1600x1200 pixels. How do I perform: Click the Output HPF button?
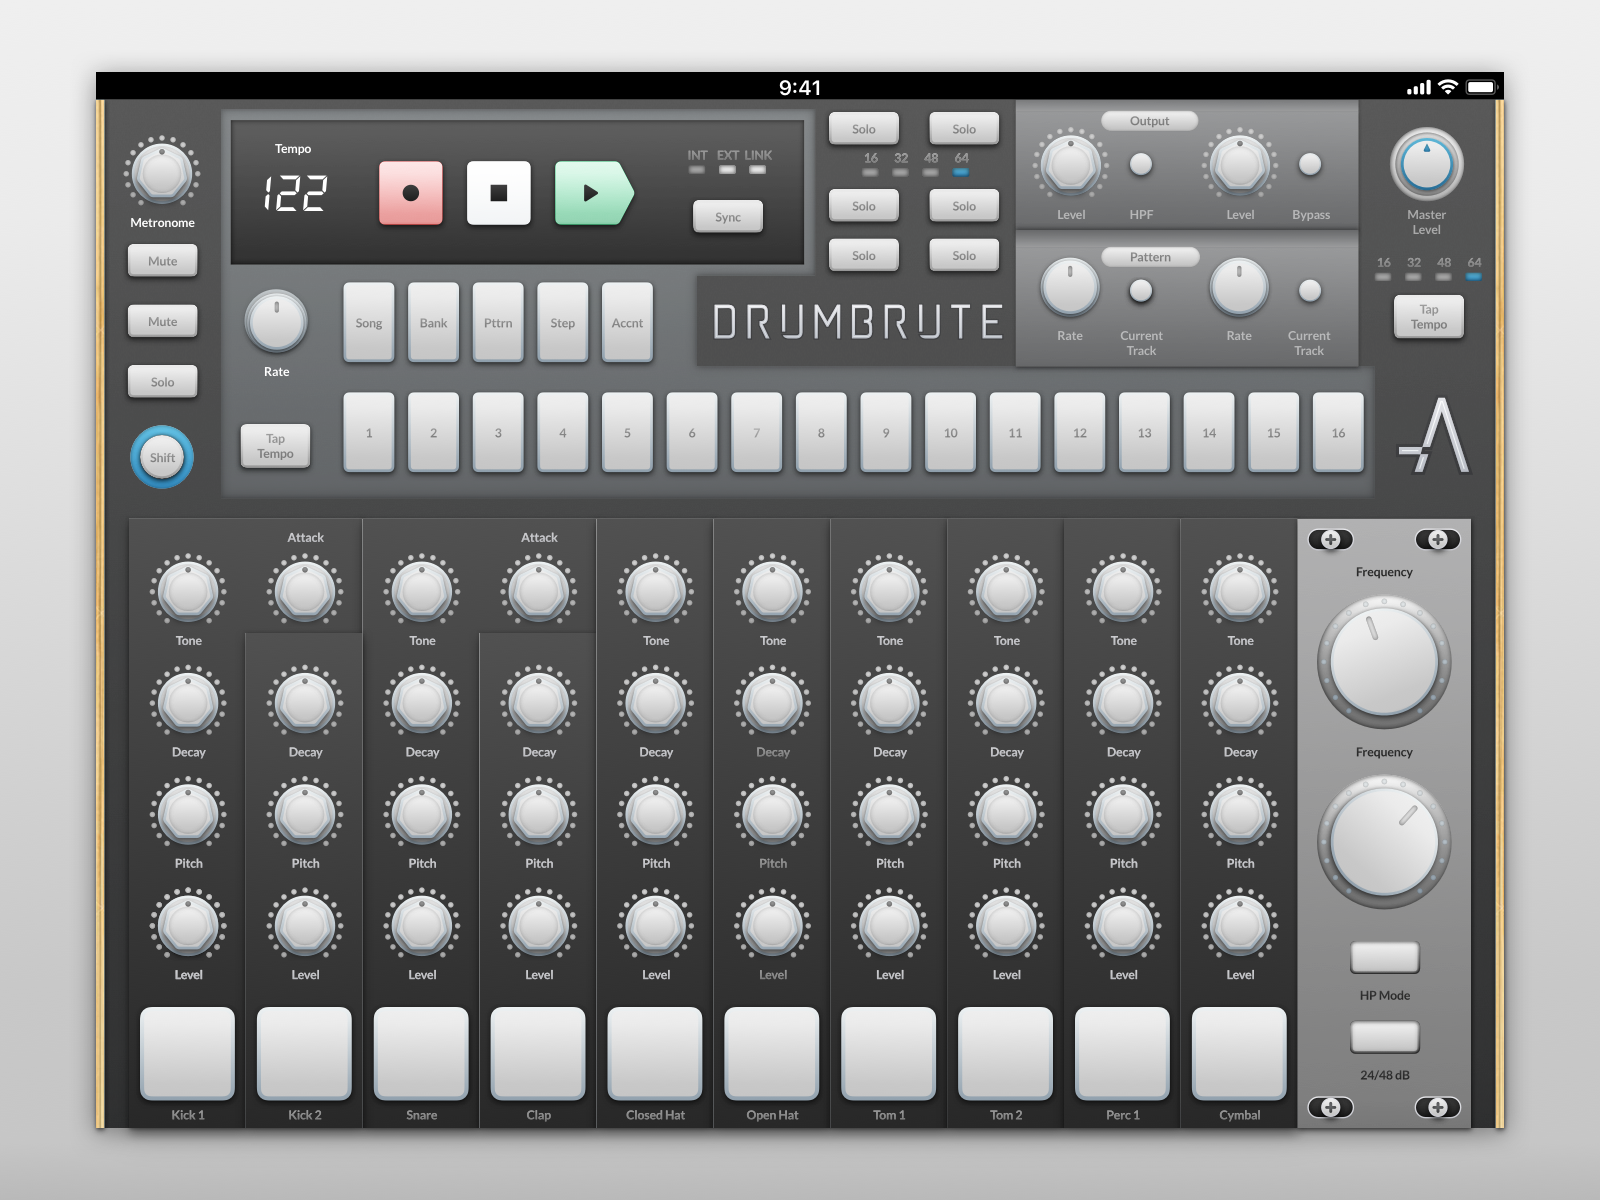pos(1141,165)
